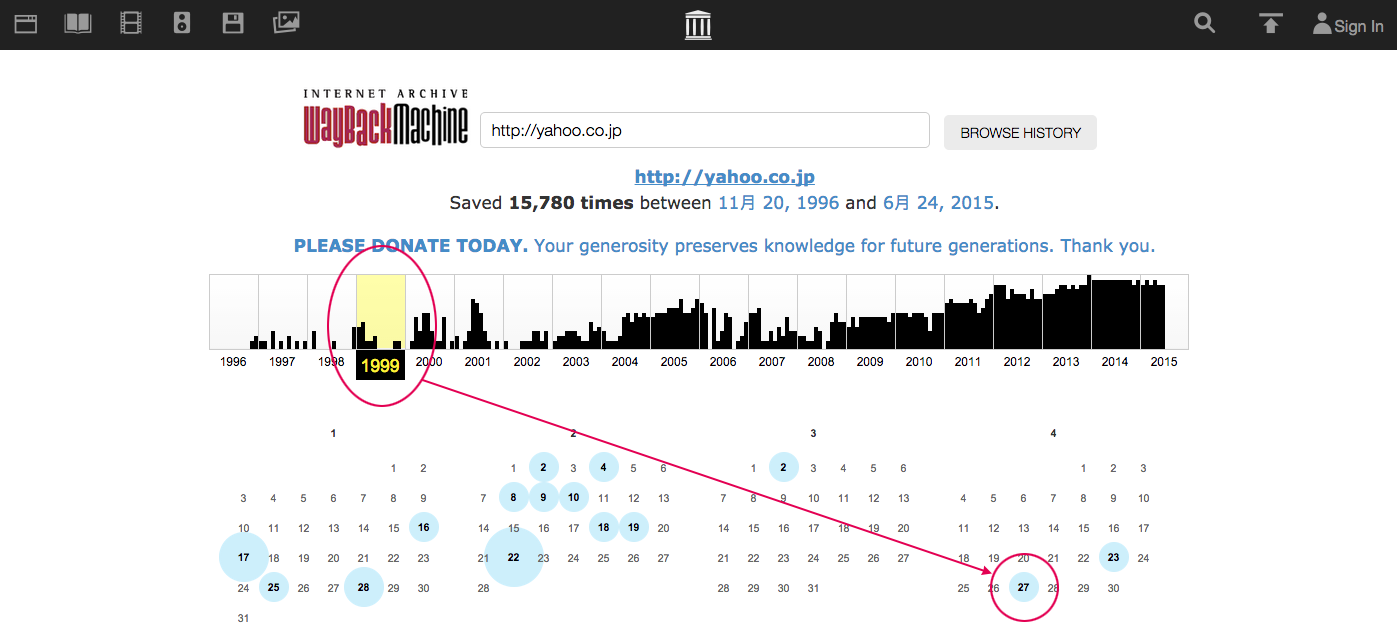Viewport: 1397px width, 634px height.
Task: Open the February 9 snapshot
Action: [x=544, y=497]
